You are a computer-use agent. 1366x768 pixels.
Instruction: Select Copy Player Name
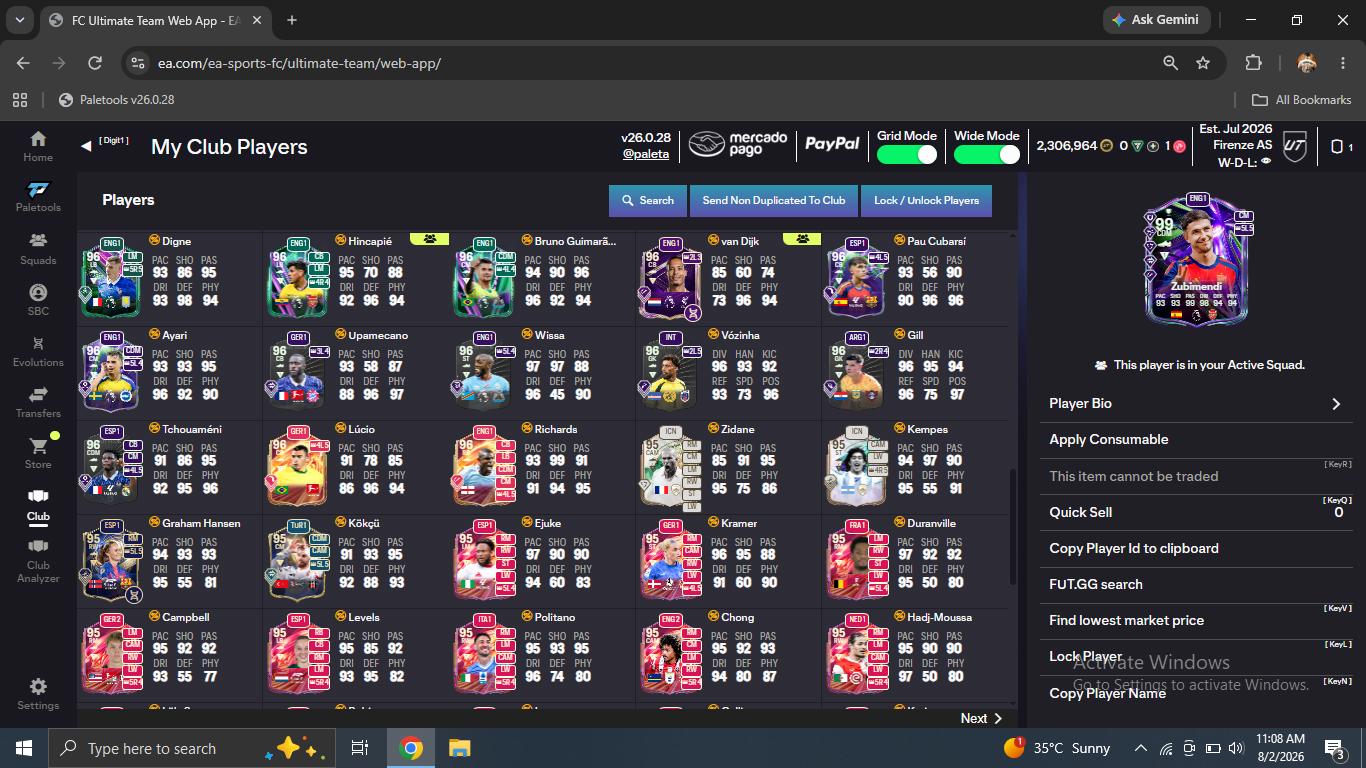pos(1195,693)
